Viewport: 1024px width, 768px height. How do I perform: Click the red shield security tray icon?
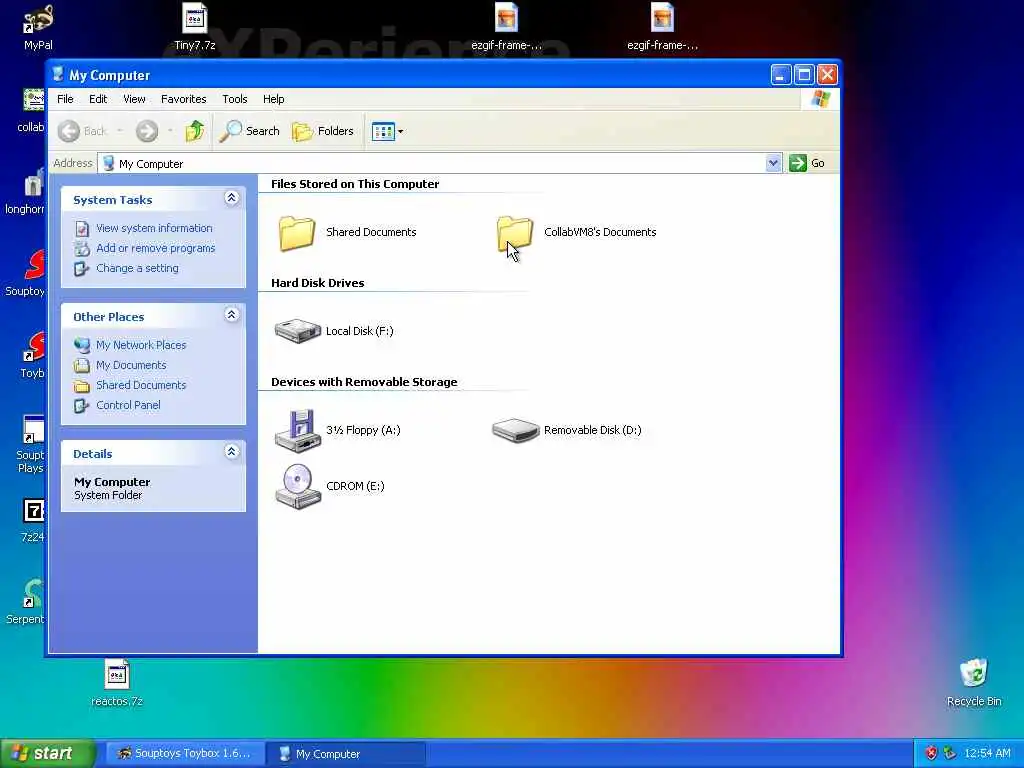[x=931, y=754]
